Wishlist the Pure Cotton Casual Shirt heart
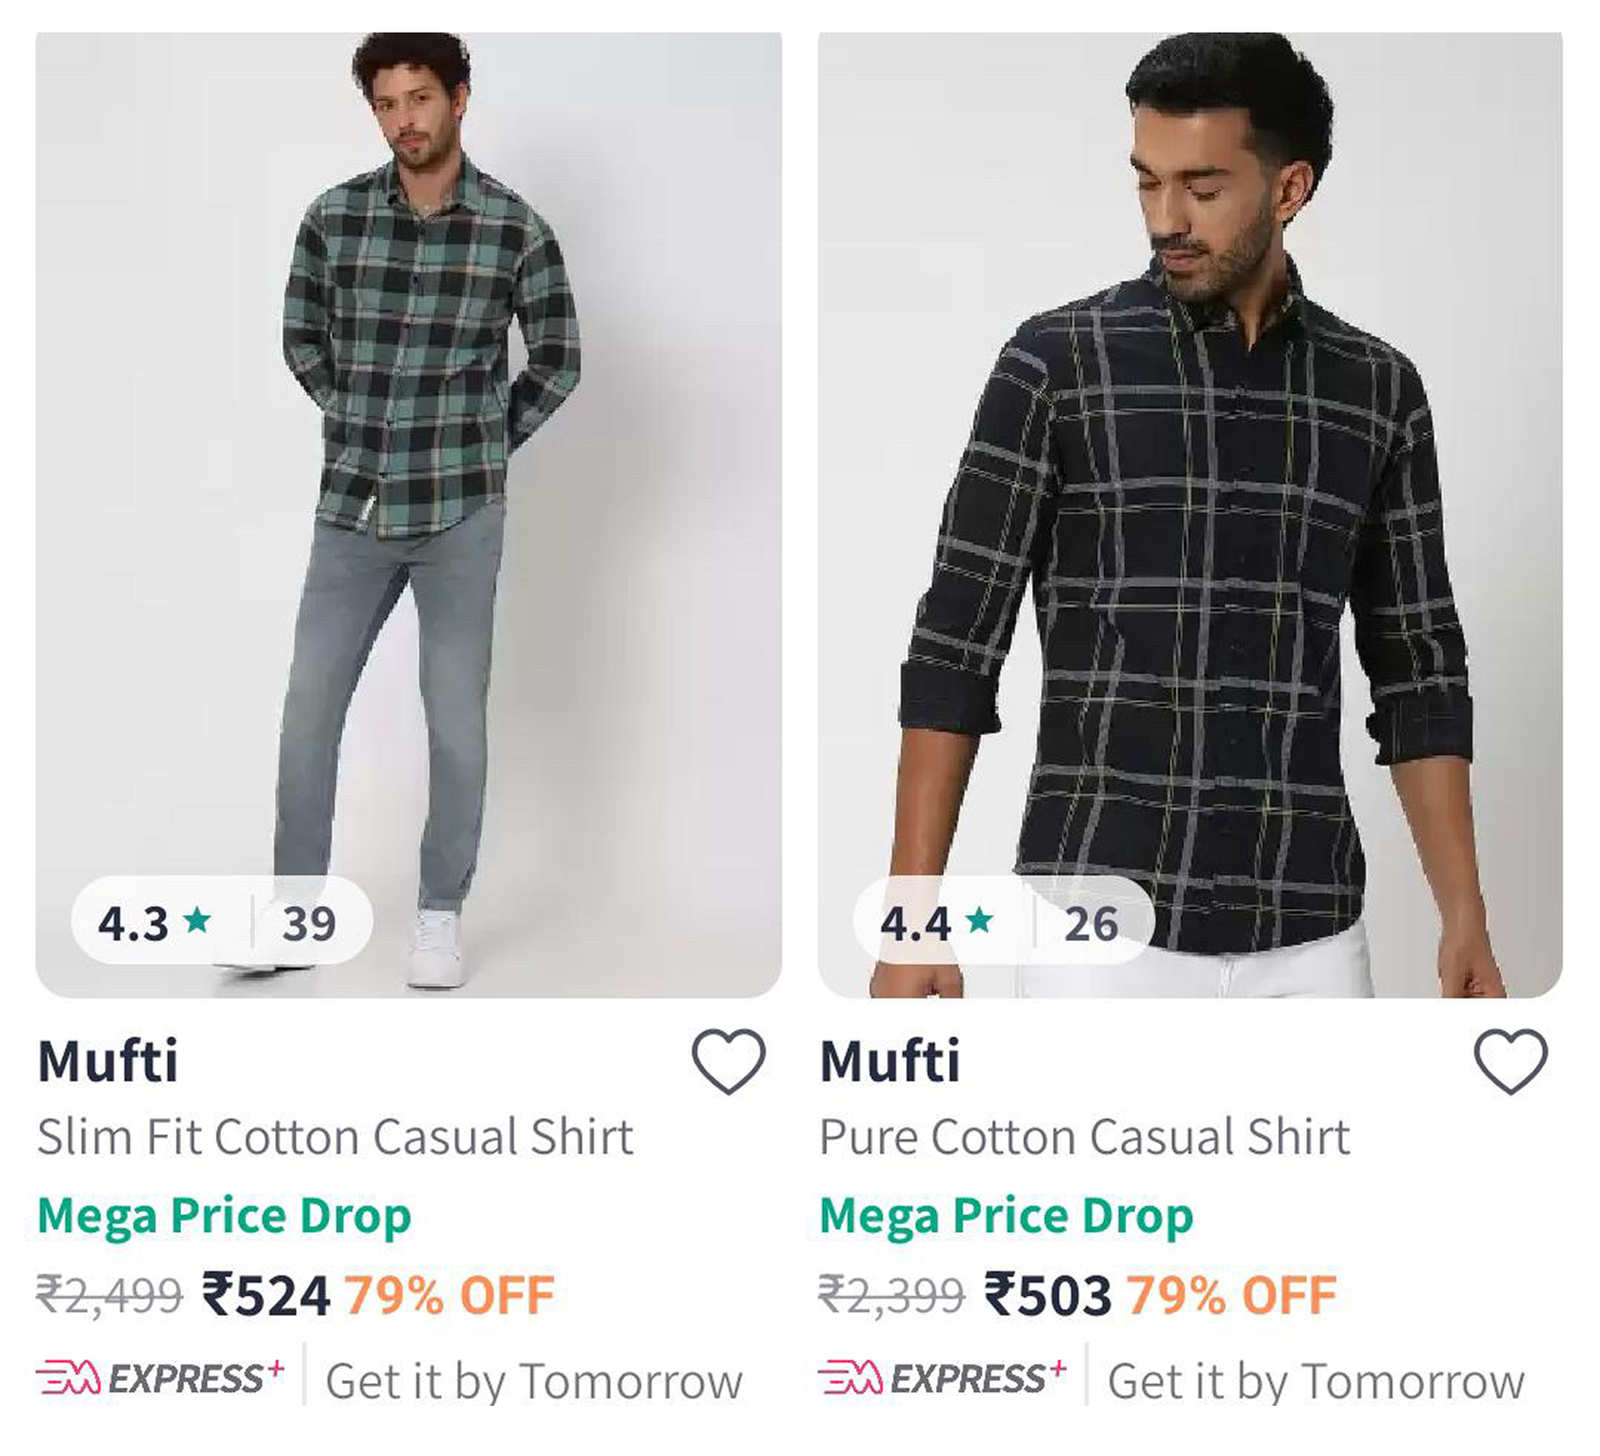 coord(1511,1061)
